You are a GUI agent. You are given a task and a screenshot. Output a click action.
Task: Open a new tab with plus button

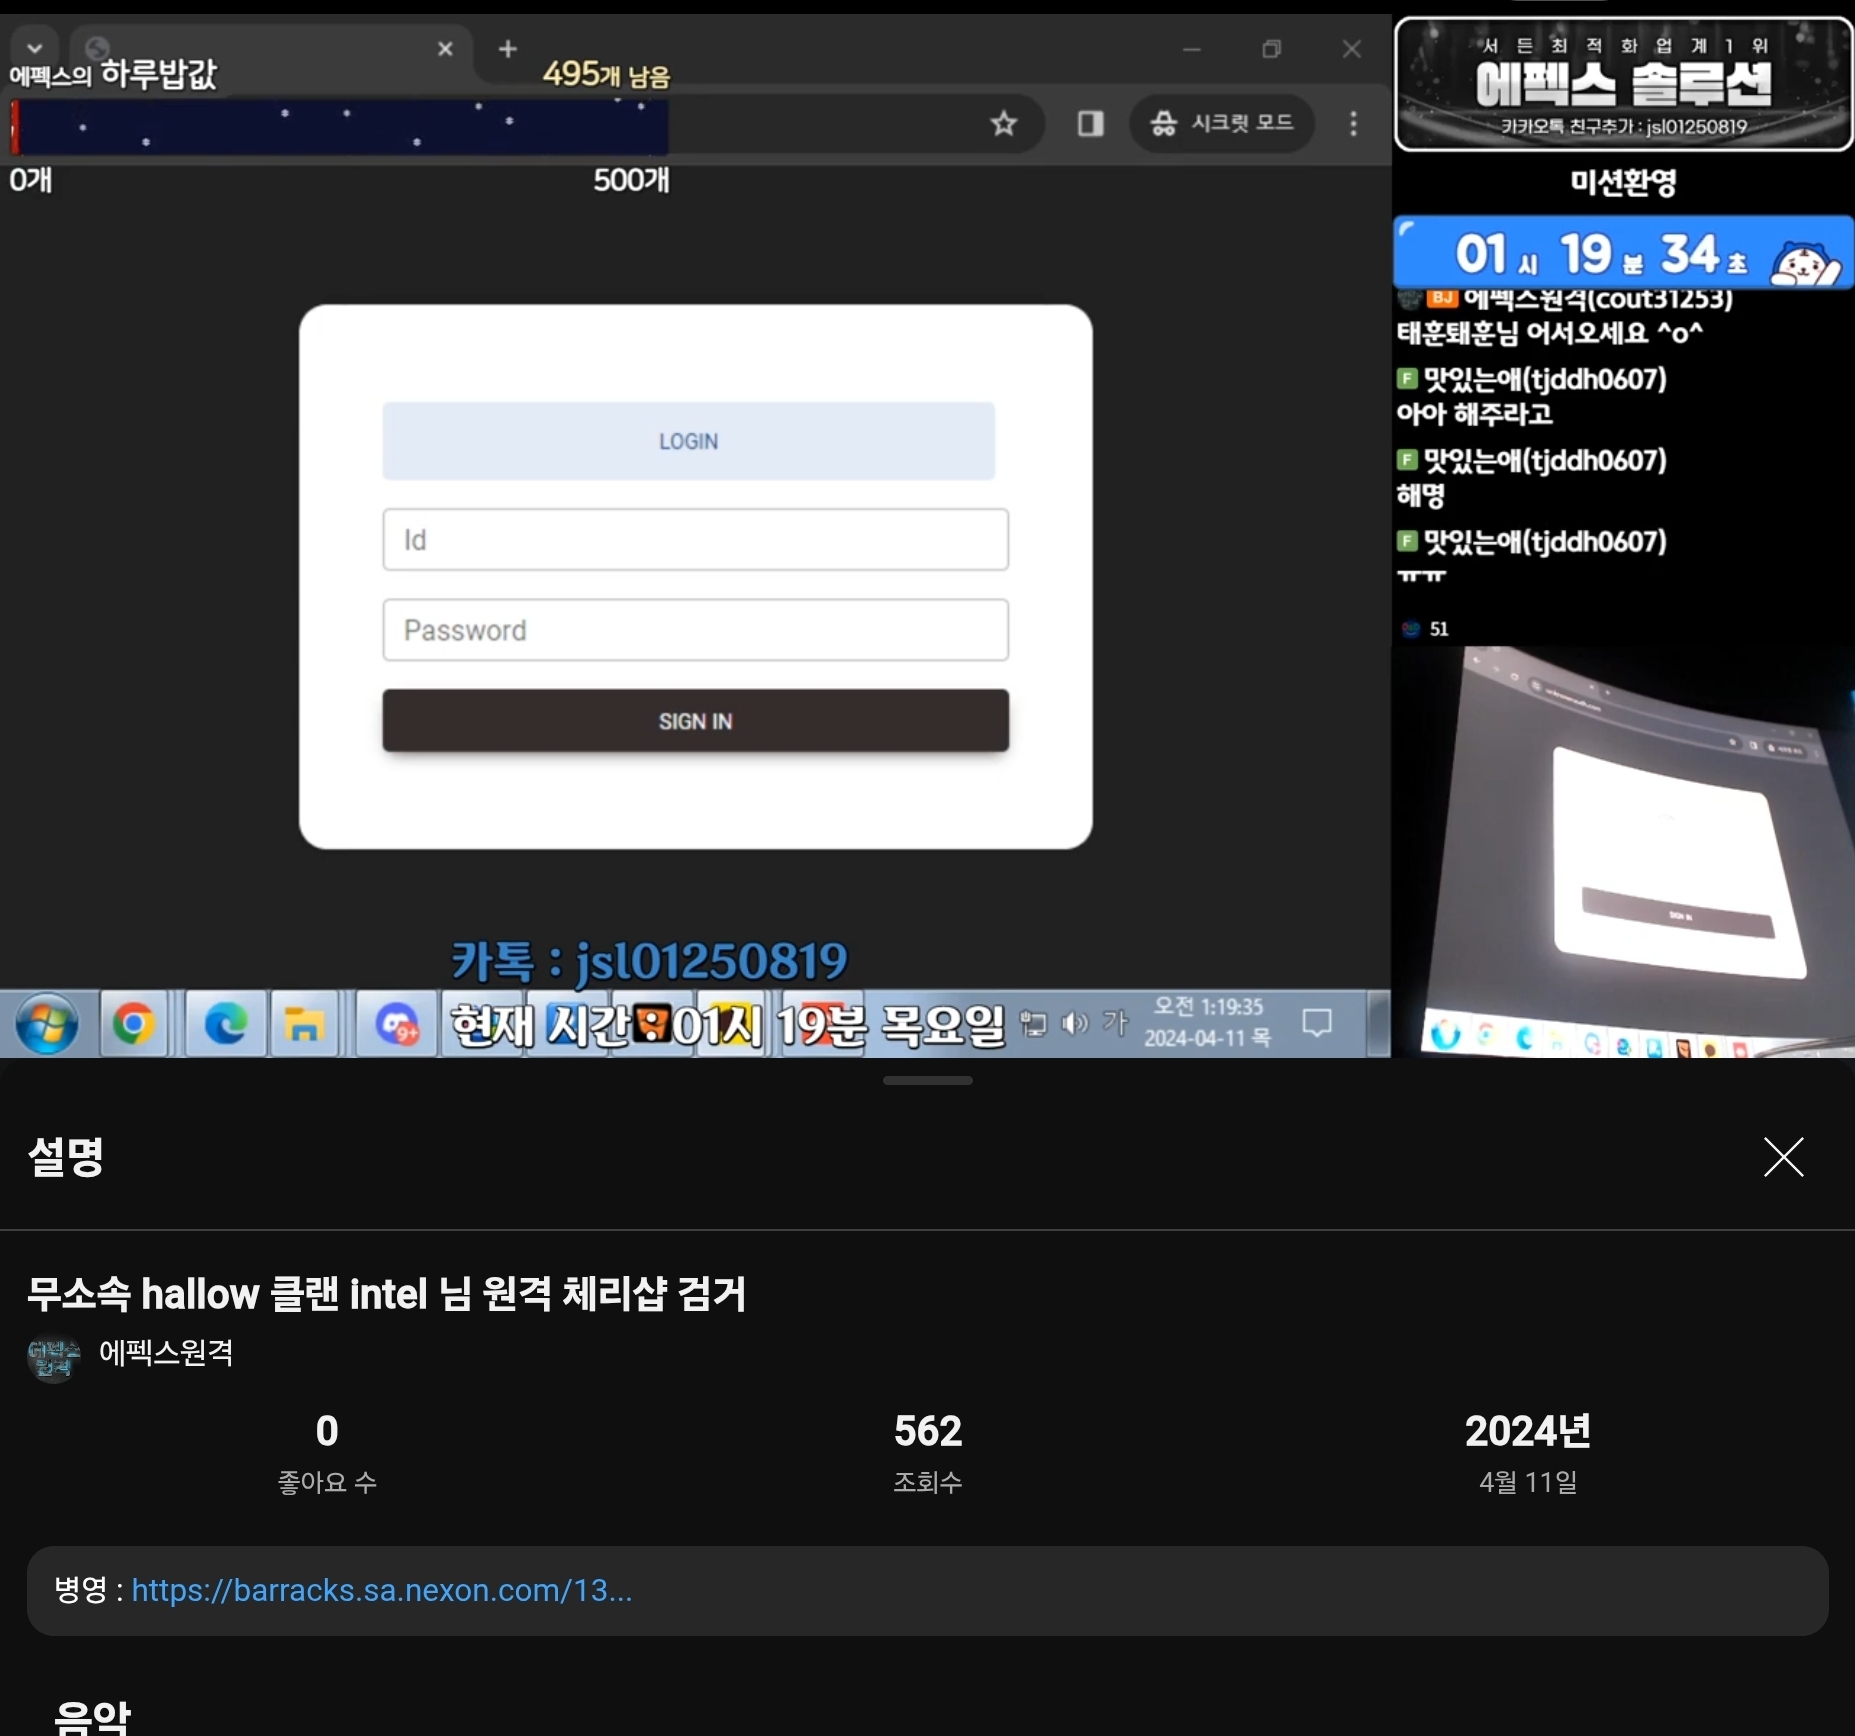tap(508, 49)
